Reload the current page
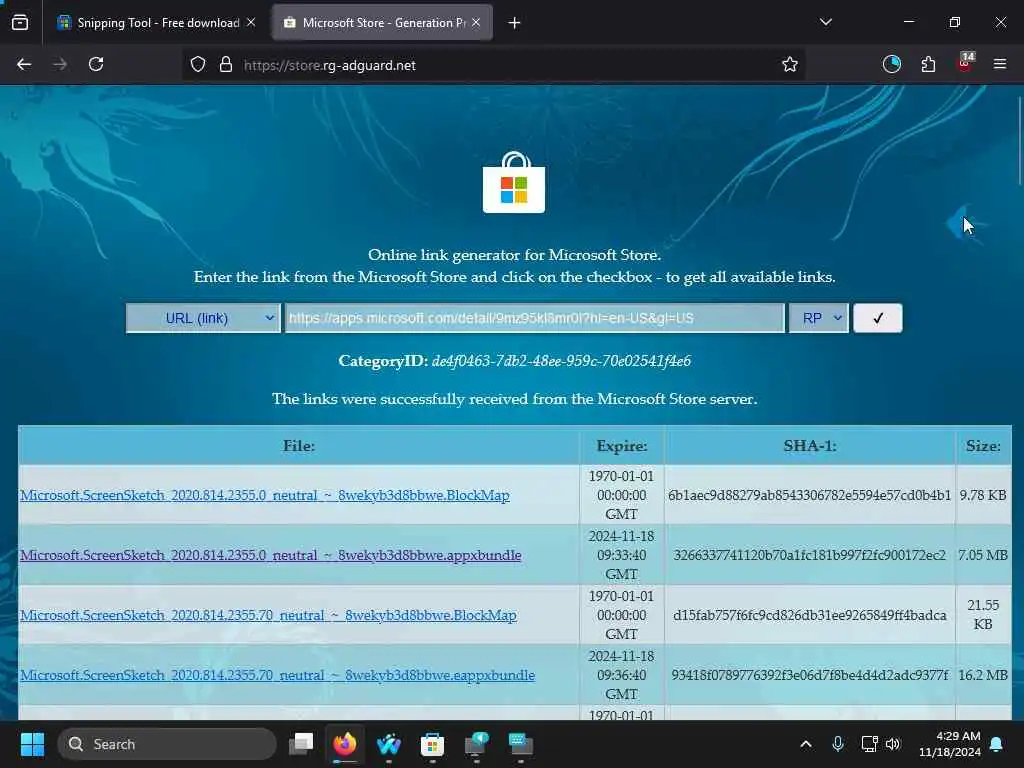The width and height of the screenshot is (1024, 768). (x=96, y=65)
